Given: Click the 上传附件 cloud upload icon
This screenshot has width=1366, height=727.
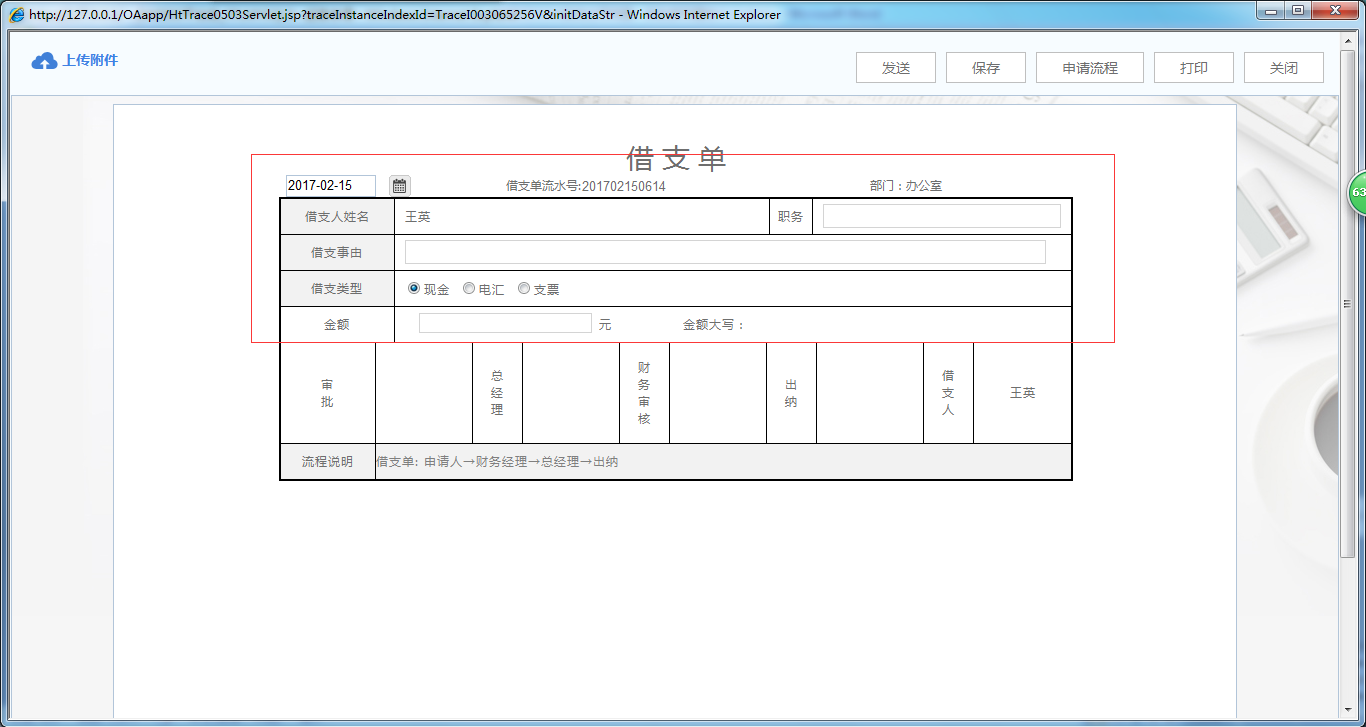Looking at the screenshot, I should point(42,60).
